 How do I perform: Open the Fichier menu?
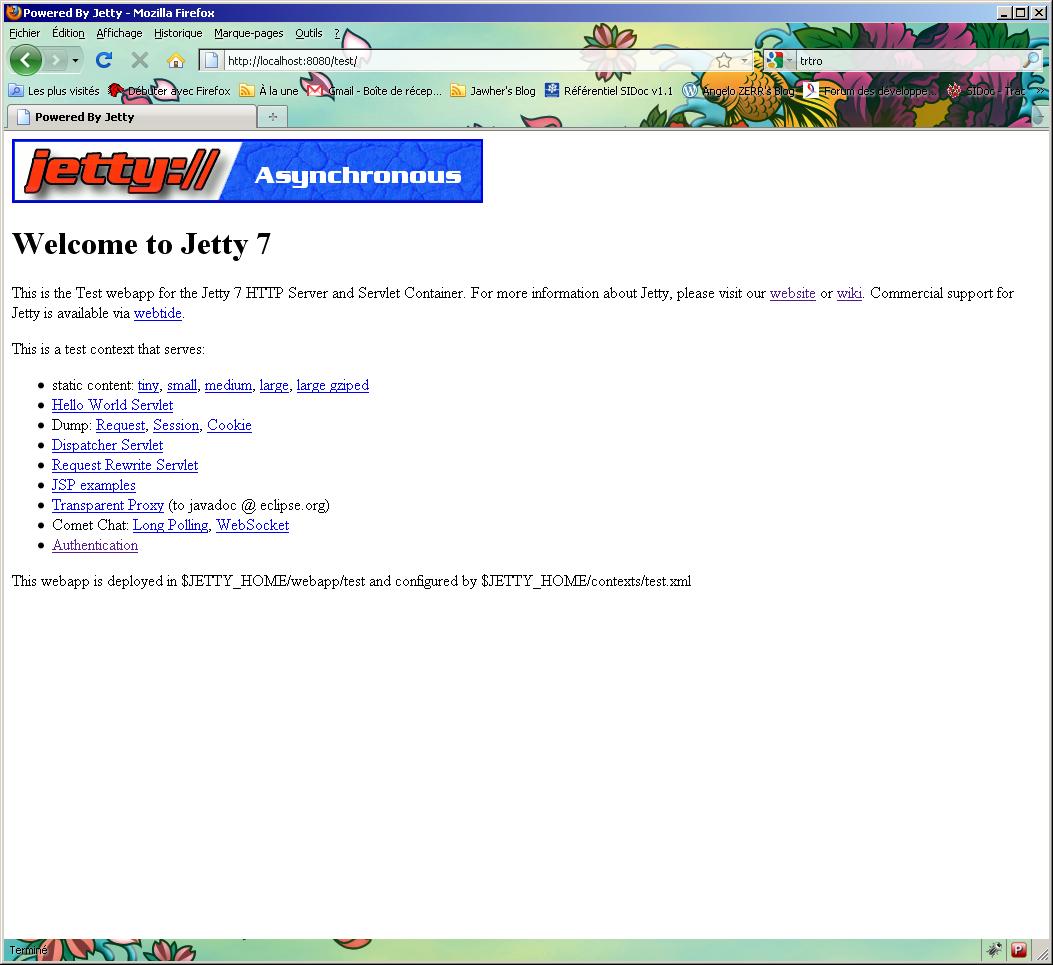[x=25, y=33]
